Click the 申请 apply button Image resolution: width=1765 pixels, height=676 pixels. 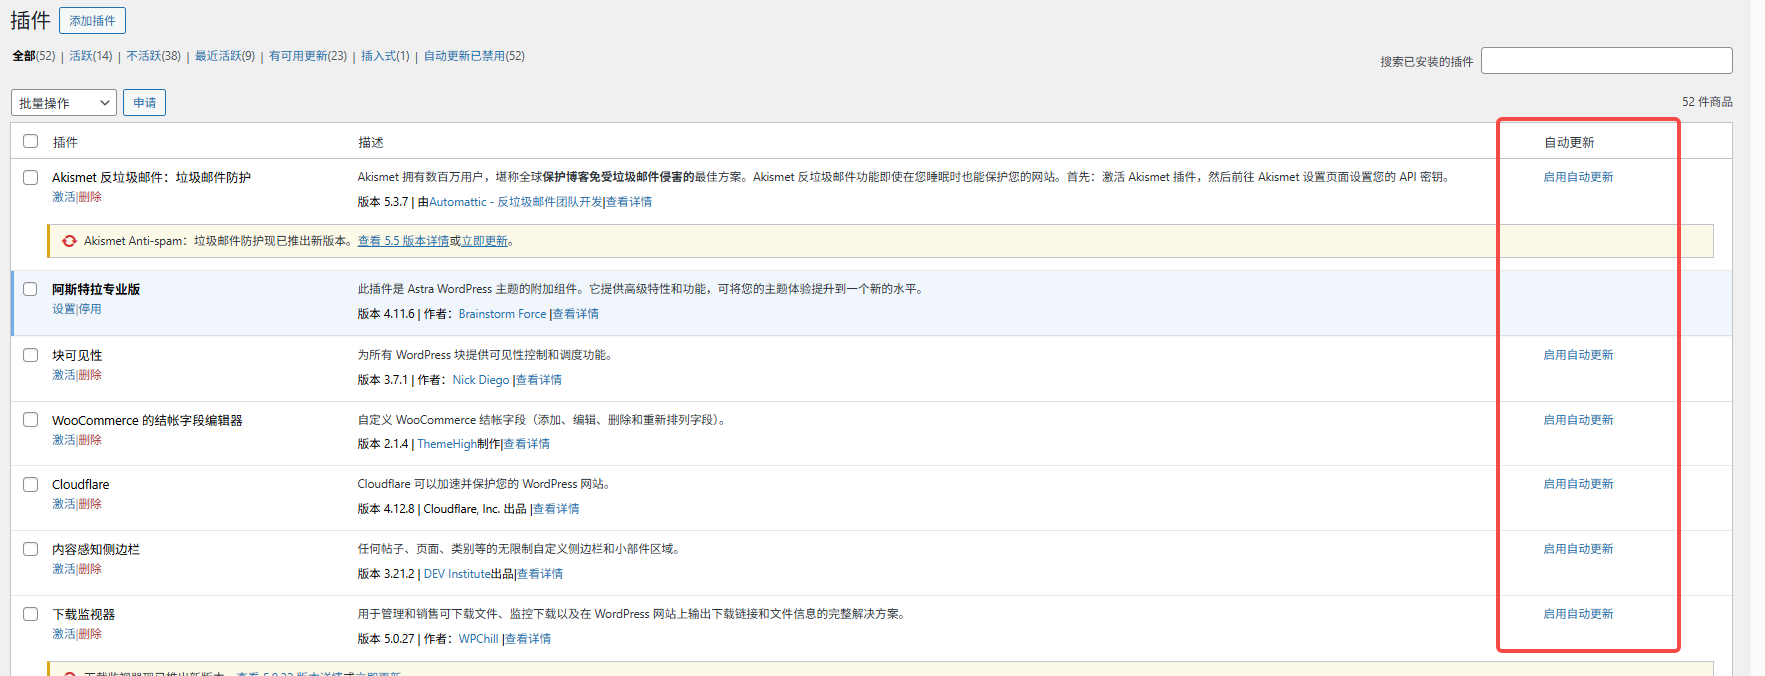(x=144, y=103)
